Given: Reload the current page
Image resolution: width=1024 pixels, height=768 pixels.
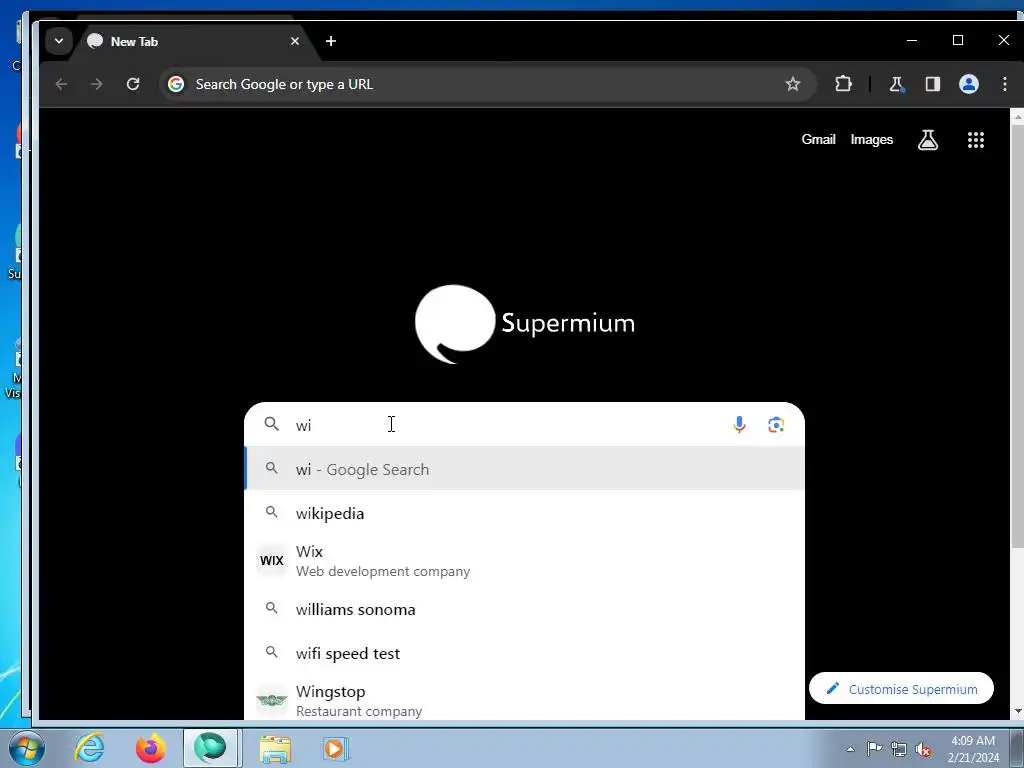Looking at the screenshot, I should tap(133, 84).
